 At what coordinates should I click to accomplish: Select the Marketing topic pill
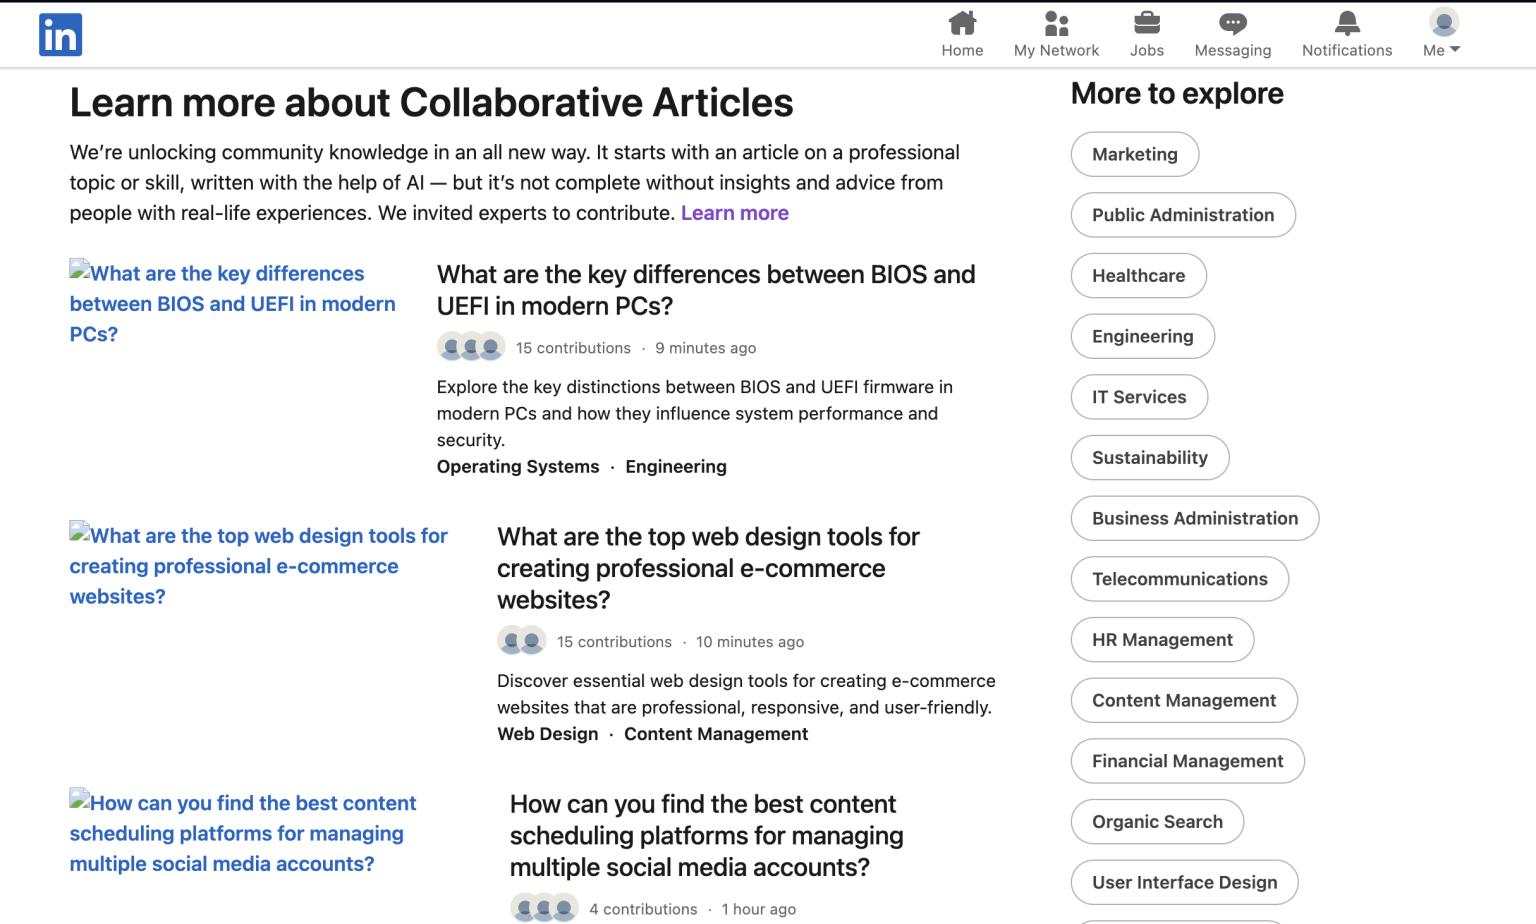[1134, 154]
